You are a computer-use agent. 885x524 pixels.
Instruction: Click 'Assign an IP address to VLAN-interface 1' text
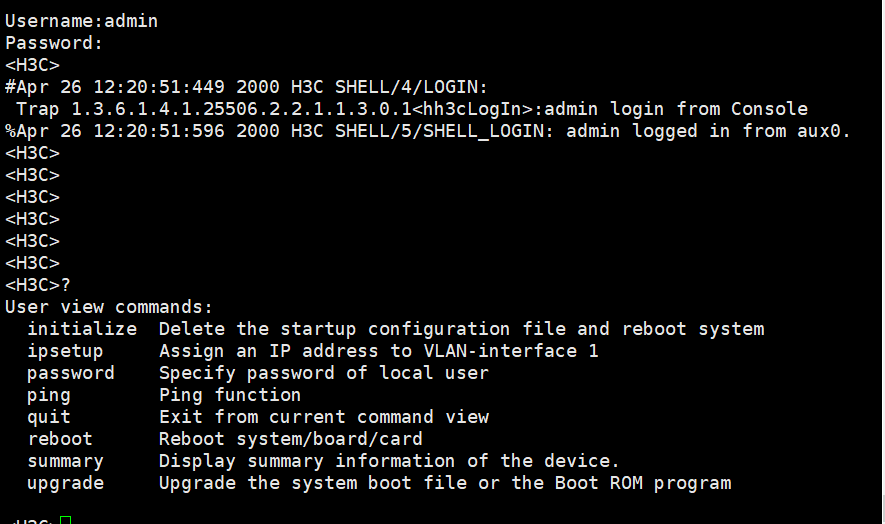point(378,351)
